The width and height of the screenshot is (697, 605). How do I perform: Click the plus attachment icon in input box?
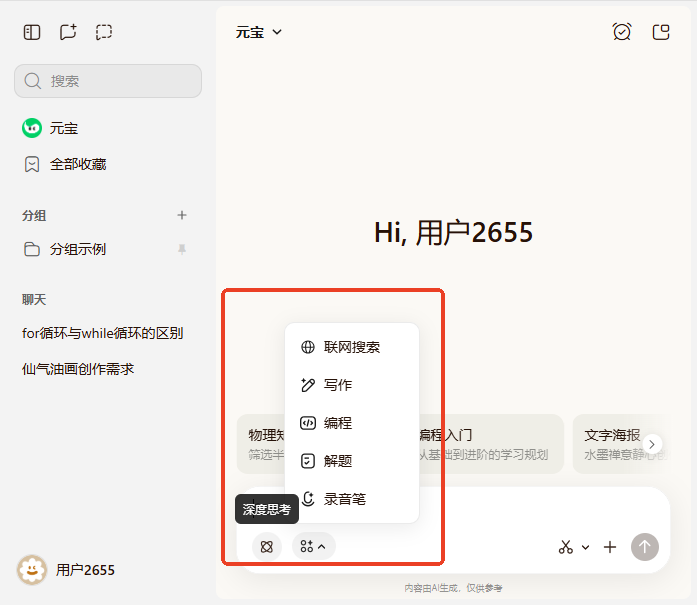click(610, 547)
